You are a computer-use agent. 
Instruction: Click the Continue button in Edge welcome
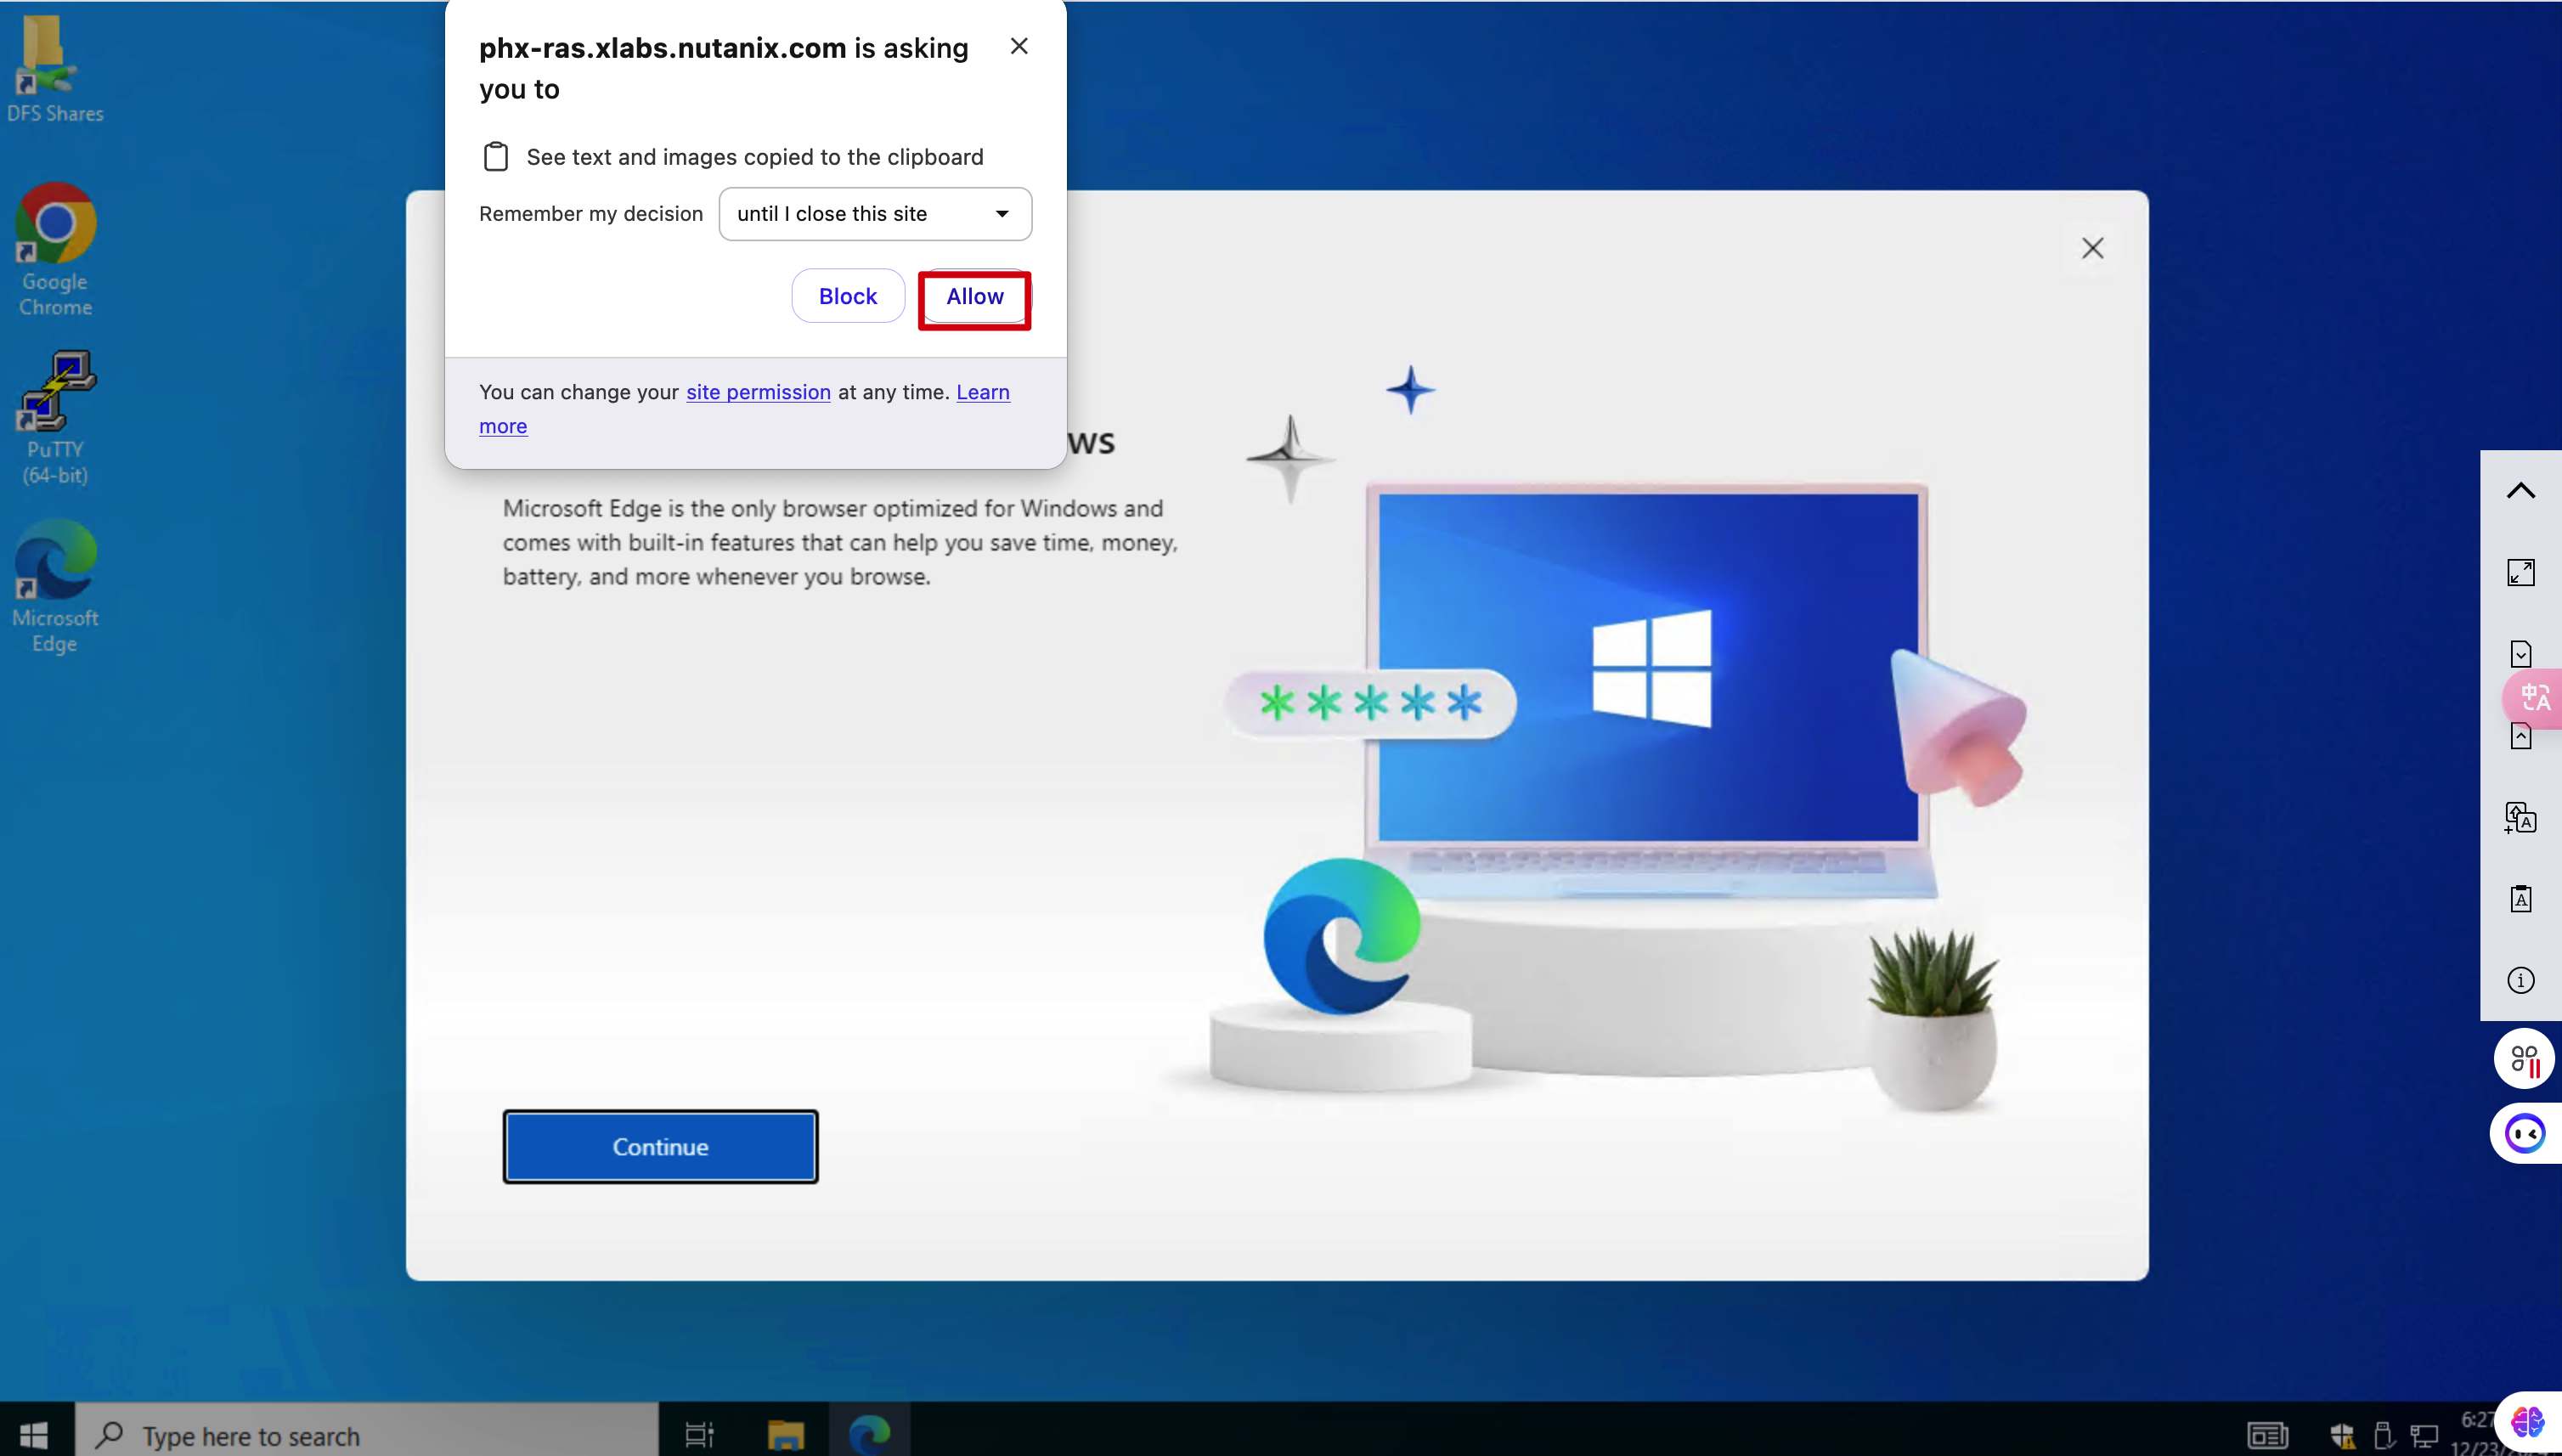tap(660, 1146)
